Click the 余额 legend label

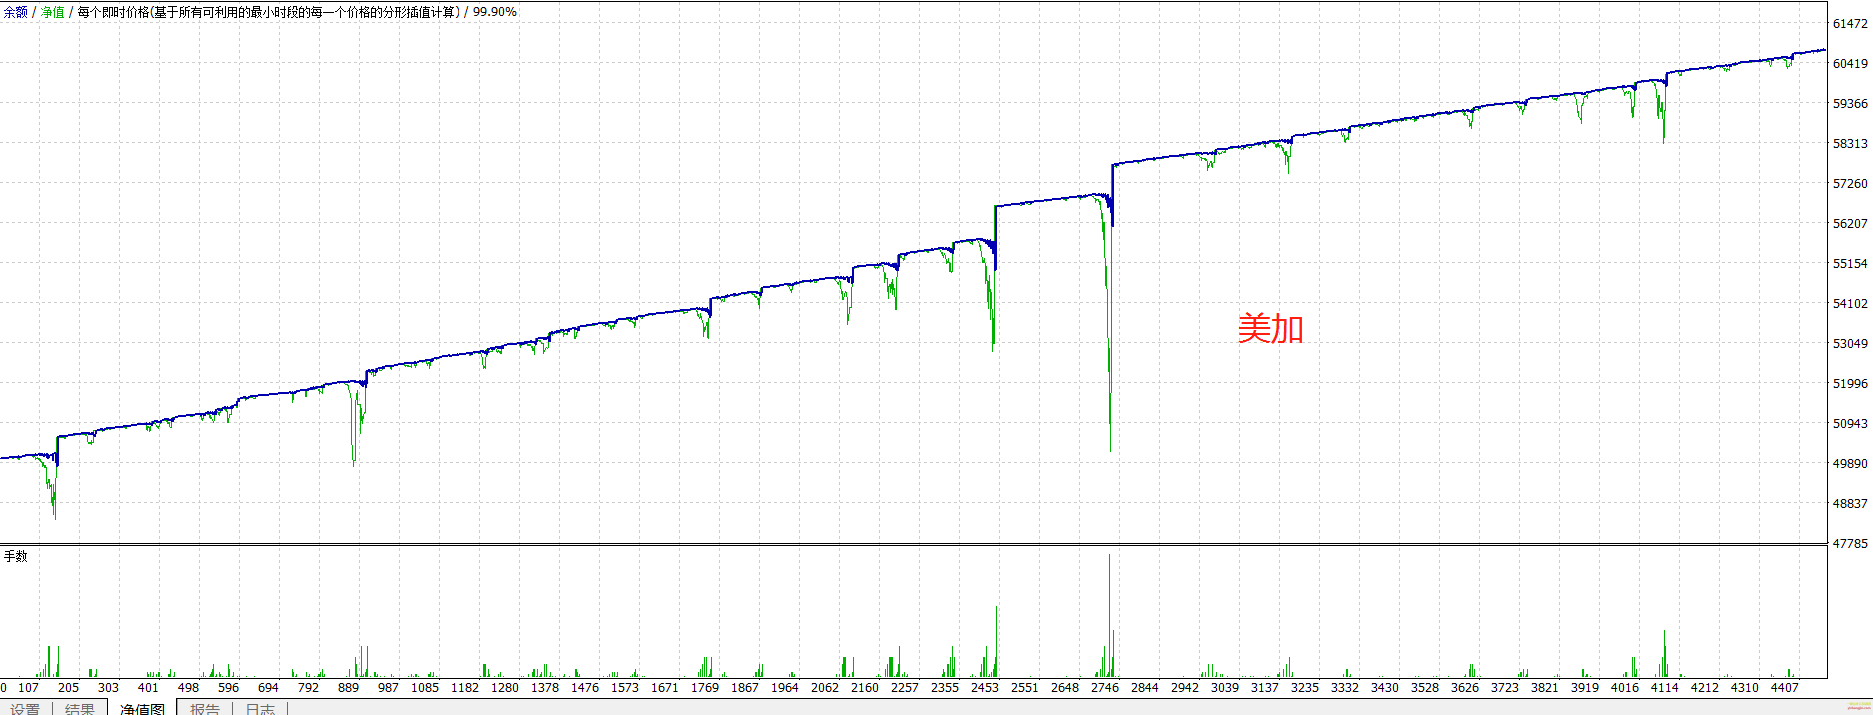point(15,12)
